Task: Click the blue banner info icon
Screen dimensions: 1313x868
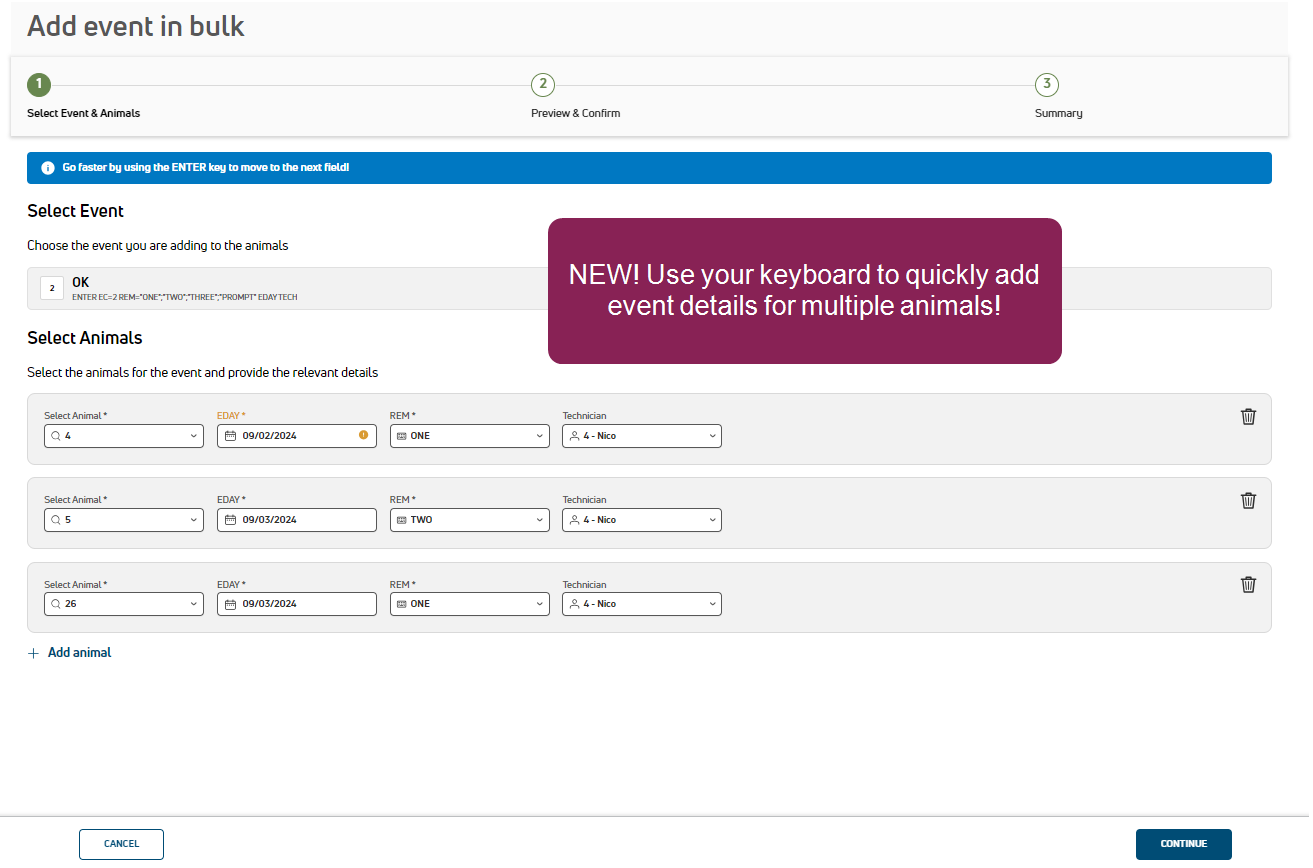Action: (47, 168)
